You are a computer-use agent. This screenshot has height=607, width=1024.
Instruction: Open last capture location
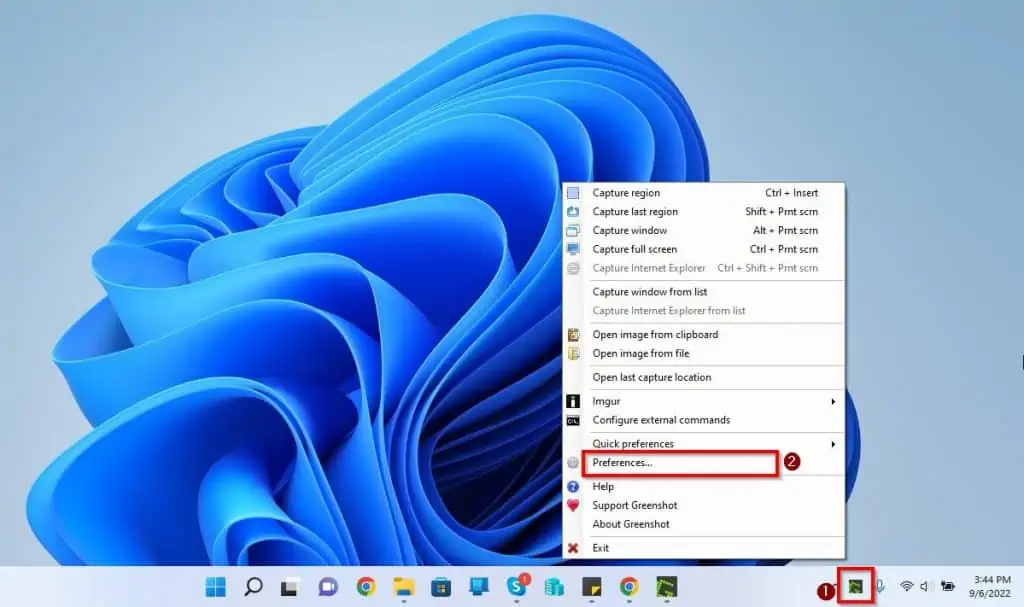[651, 378]
